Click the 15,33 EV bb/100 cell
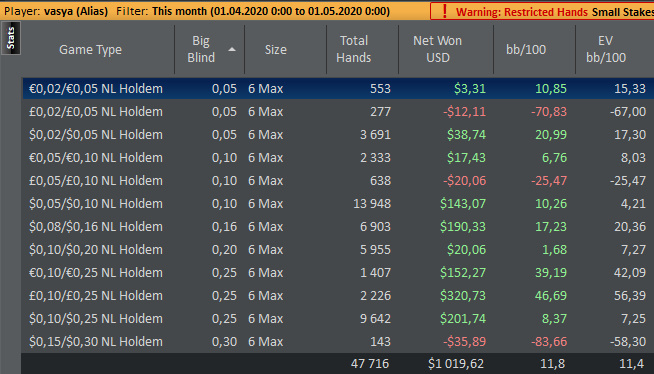The width and height of the screenshot is (654, 374). [x=630, y=88]
